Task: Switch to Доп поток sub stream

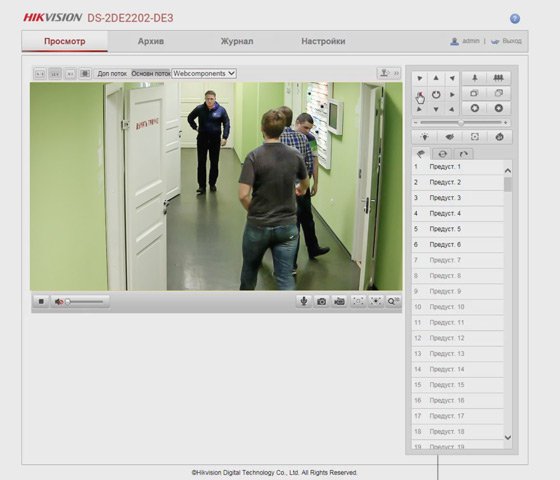Action: [x=112, y=74]
